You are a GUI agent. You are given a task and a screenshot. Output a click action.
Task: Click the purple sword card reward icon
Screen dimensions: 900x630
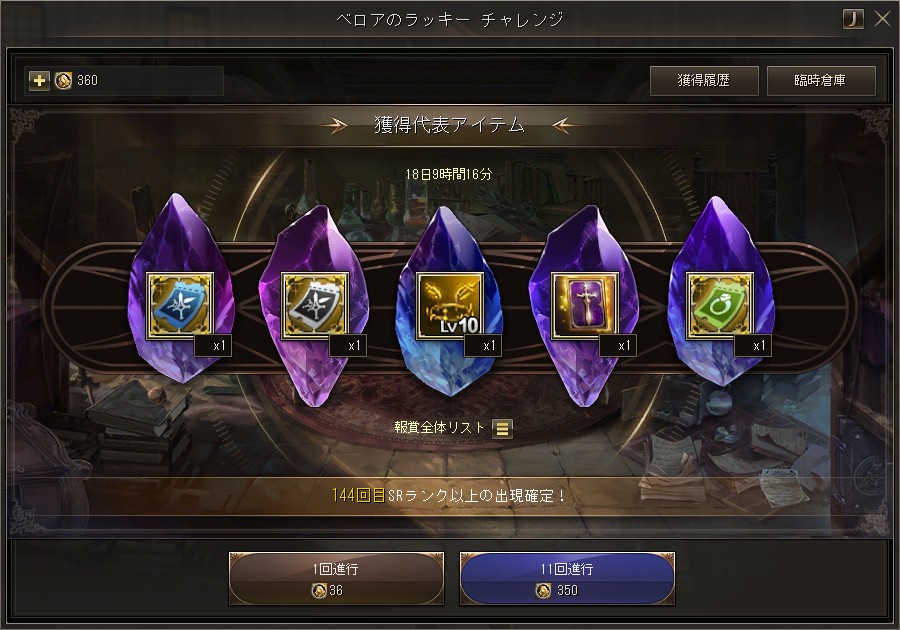pyautogui.click(x=585, y=305)
